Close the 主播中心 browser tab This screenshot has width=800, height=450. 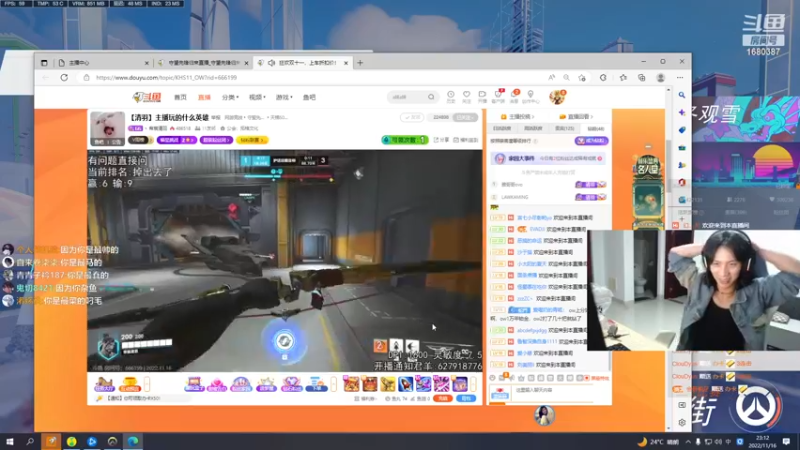(x=146, y=63)
